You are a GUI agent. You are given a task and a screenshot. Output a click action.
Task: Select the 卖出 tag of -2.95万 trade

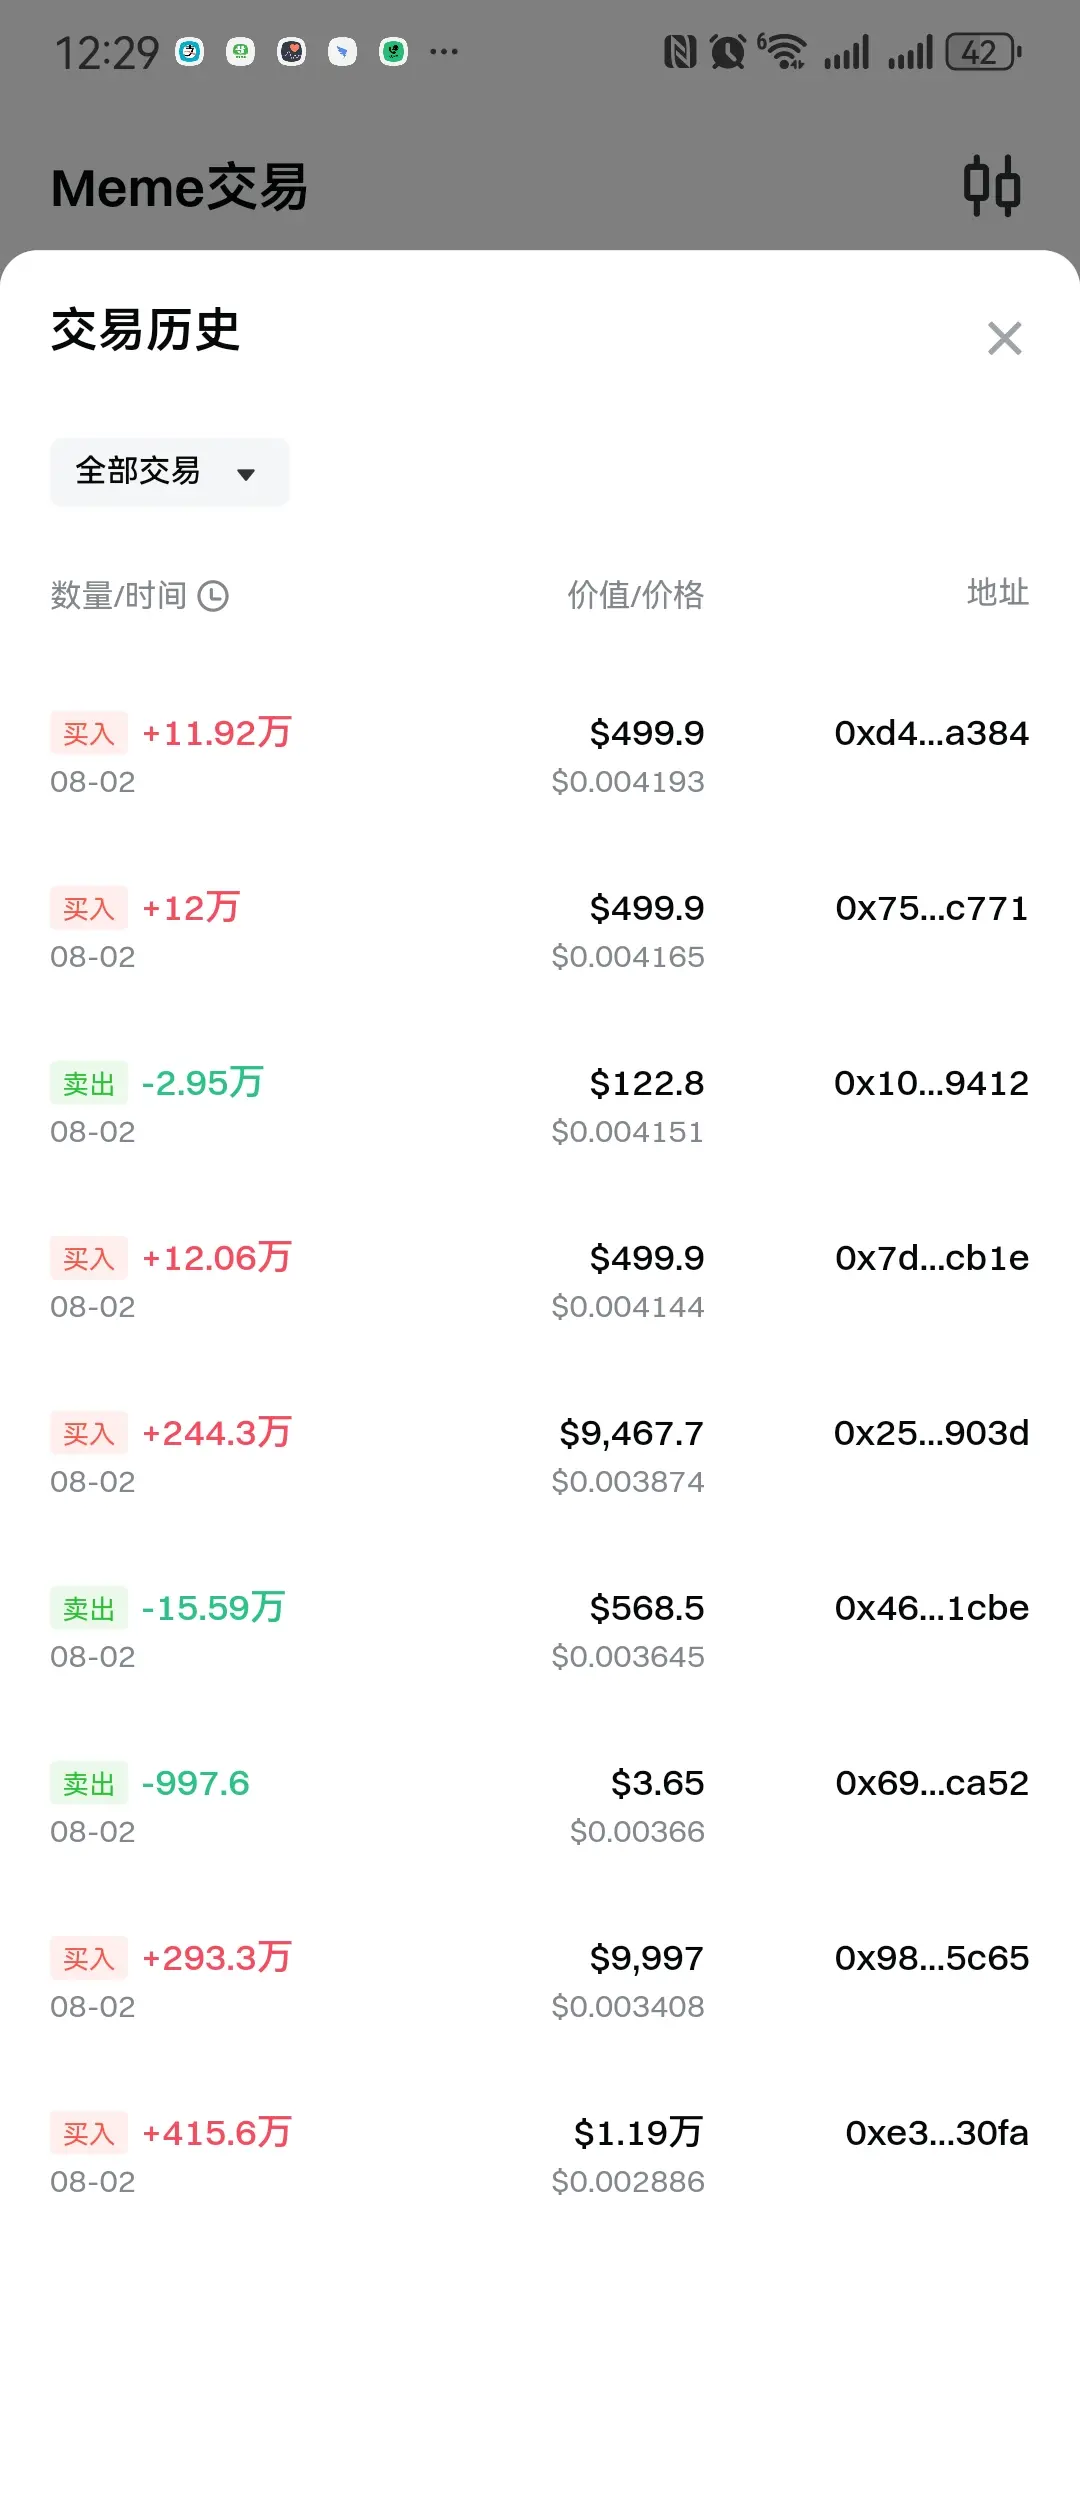89,1083
